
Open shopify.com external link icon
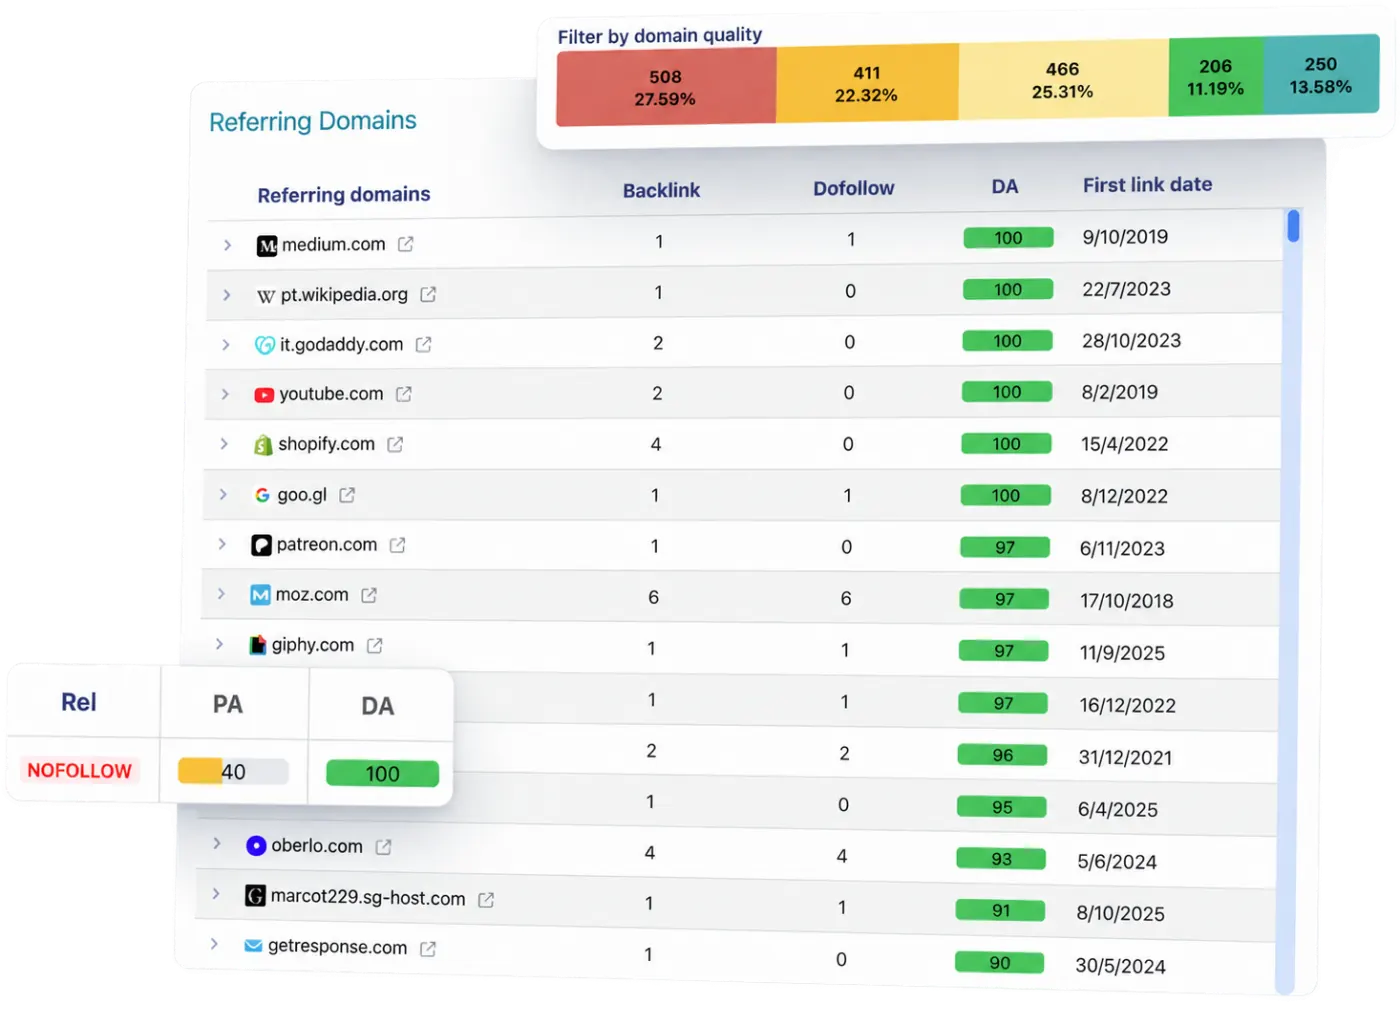(x=395, y=445)
